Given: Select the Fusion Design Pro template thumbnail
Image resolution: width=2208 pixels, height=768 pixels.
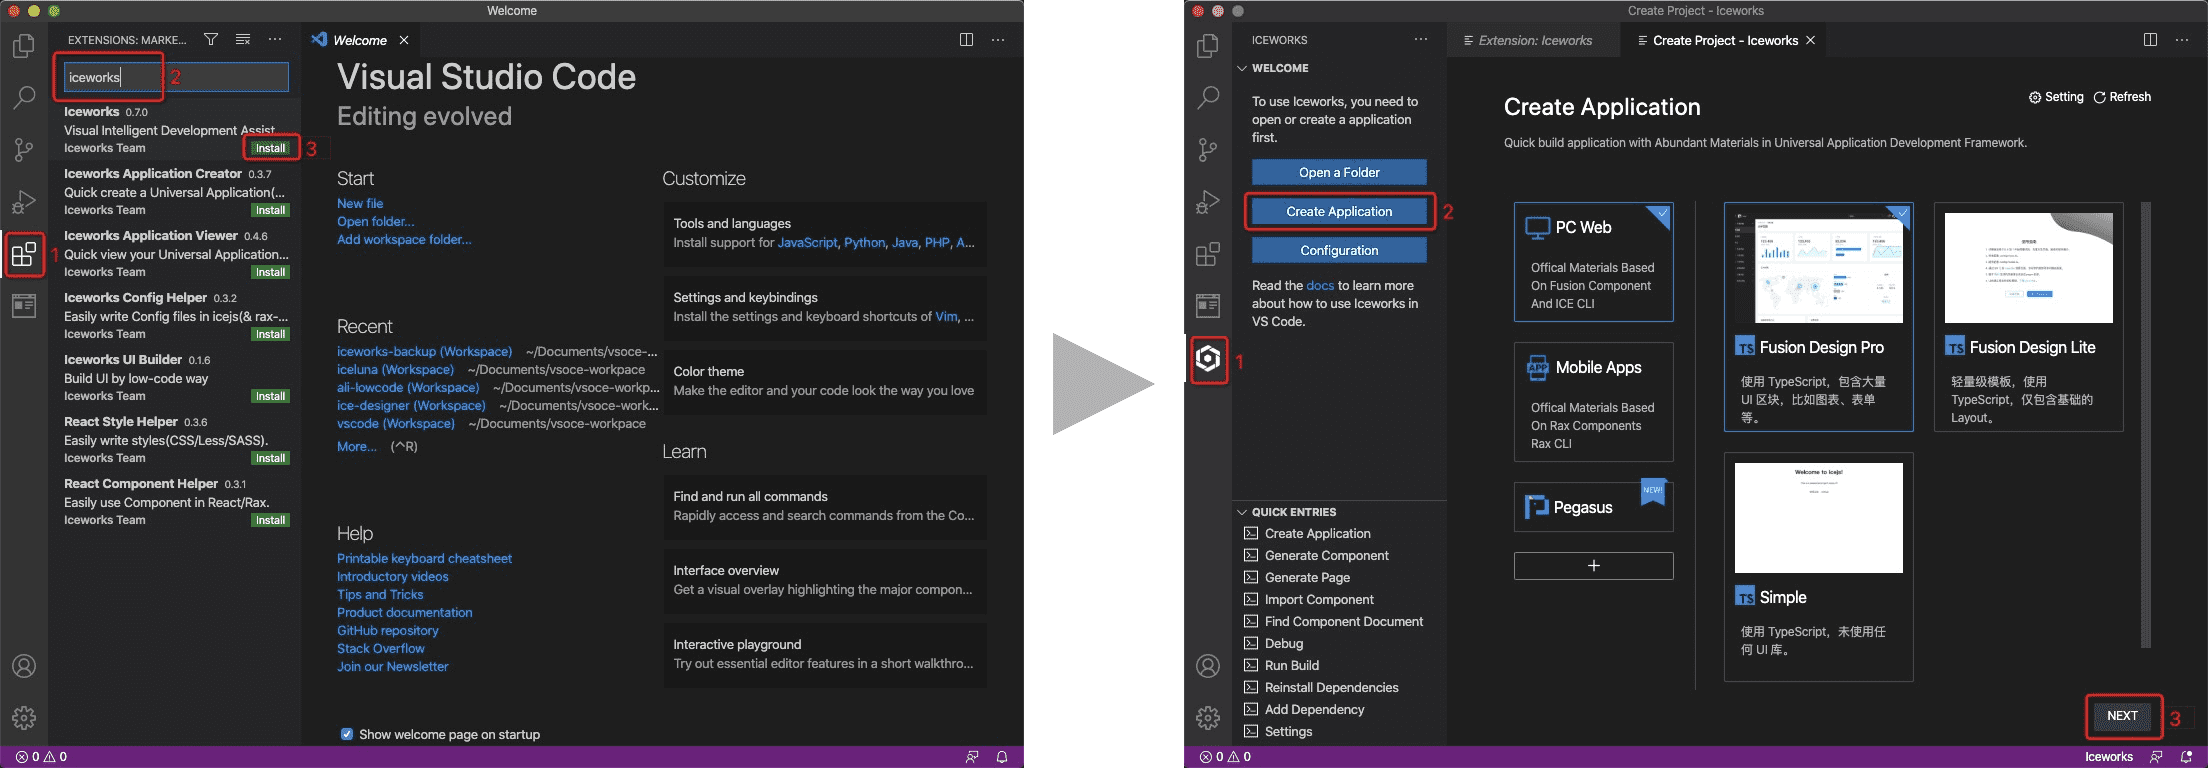Looking at the screenshot, I should click(x=1818, y=267).
